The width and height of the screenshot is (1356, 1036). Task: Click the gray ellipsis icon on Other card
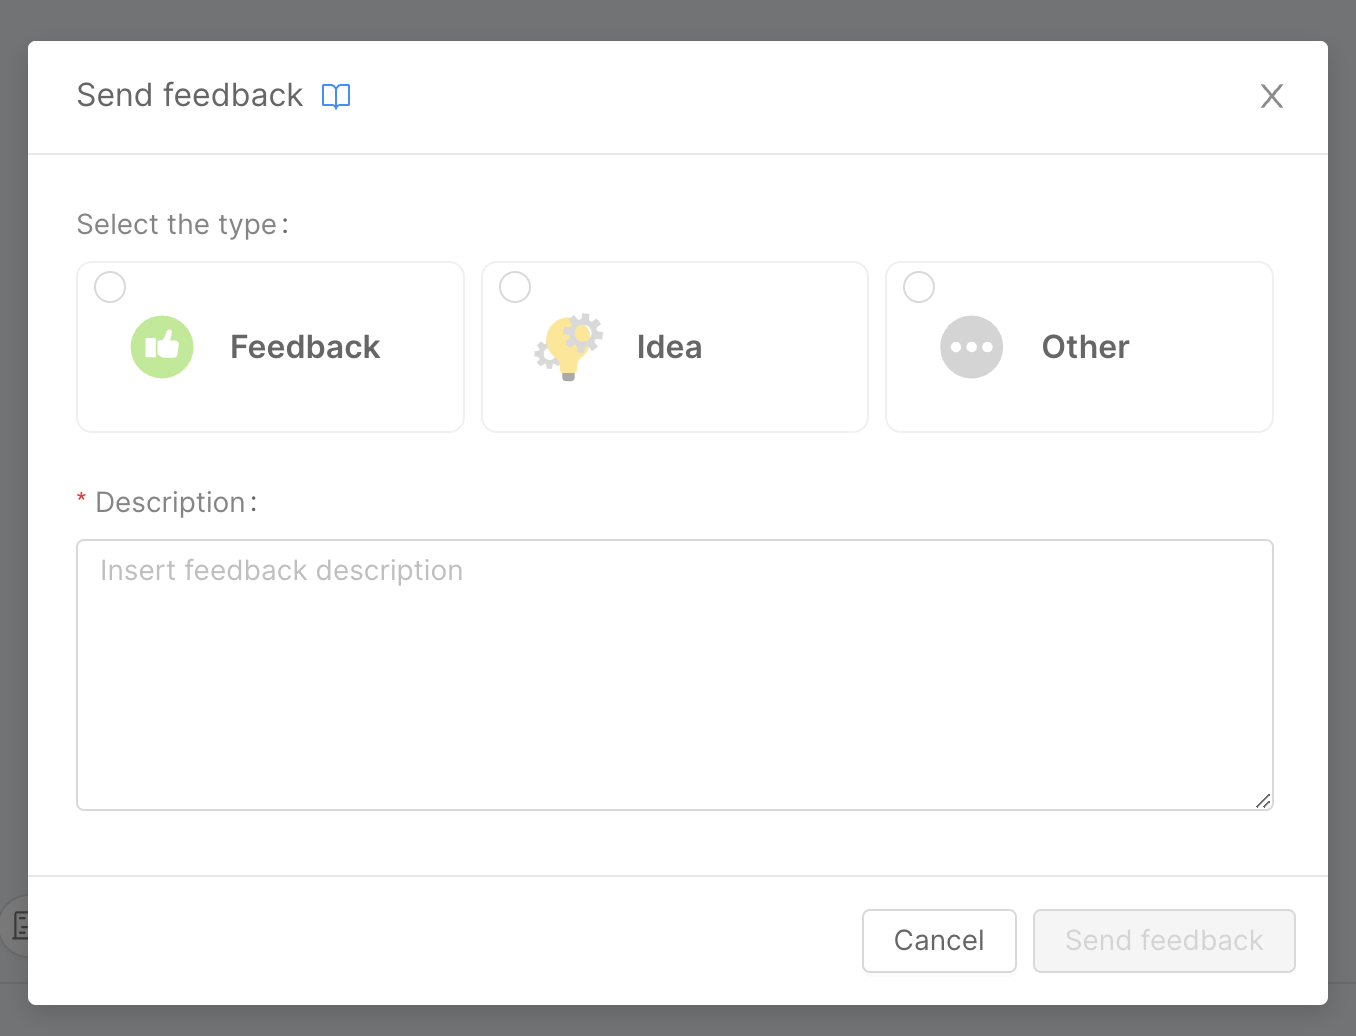pos(971,347)
